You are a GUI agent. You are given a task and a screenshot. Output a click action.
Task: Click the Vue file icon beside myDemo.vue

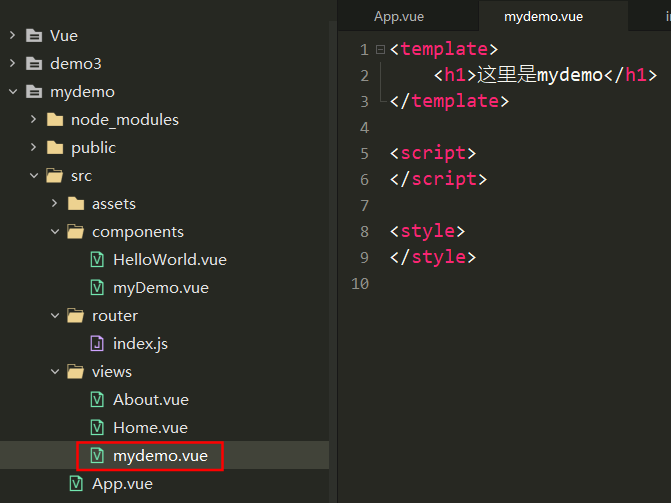[97, 287]
